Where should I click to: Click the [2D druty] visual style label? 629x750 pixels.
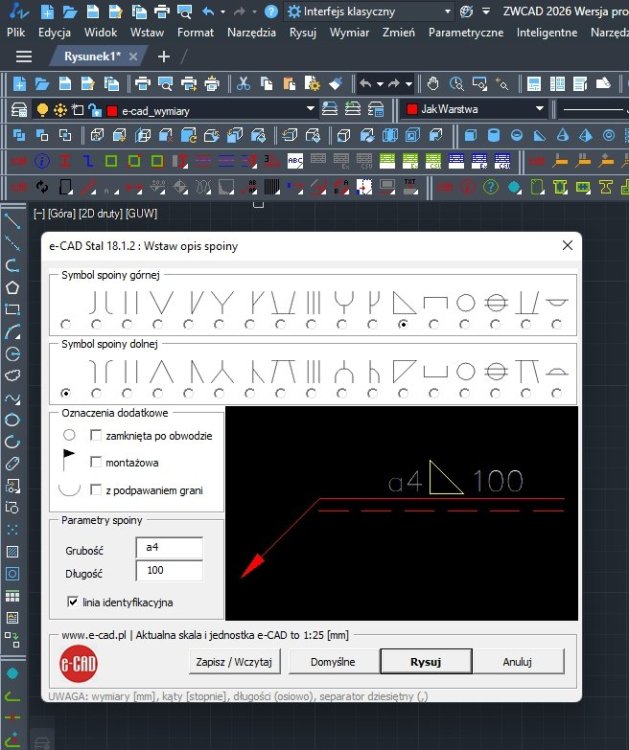[x=100, y=213]
